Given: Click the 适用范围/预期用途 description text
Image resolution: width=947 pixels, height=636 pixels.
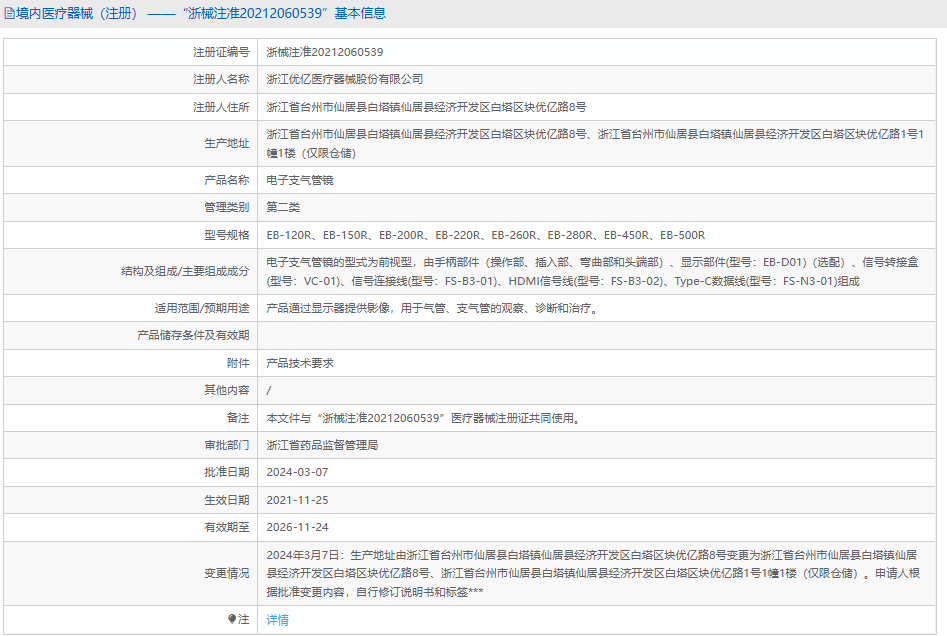Looking at the screenshot, I should click(432, 308).
